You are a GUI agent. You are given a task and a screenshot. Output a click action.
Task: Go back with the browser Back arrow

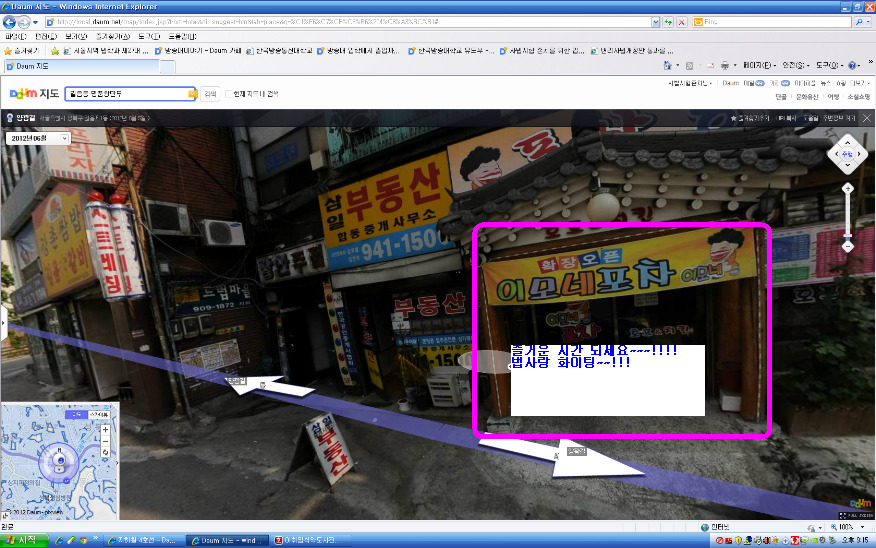click(x=9, y=22)
